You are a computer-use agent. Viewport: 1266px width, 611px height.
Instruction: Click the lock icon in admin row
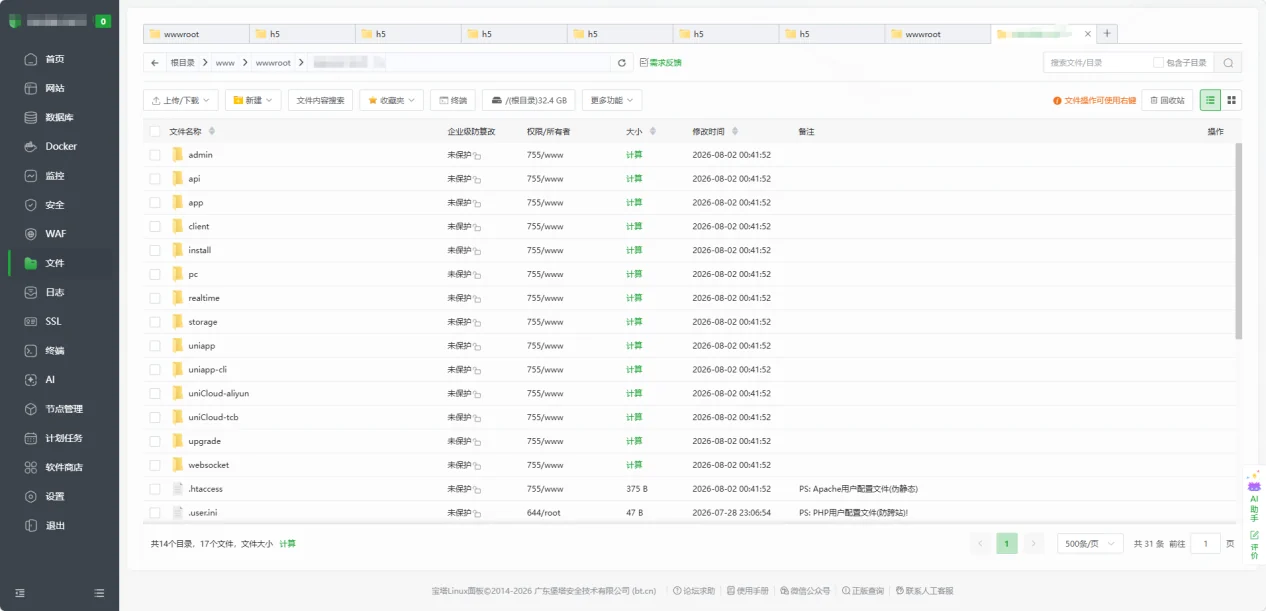click(x=478, y=156)
